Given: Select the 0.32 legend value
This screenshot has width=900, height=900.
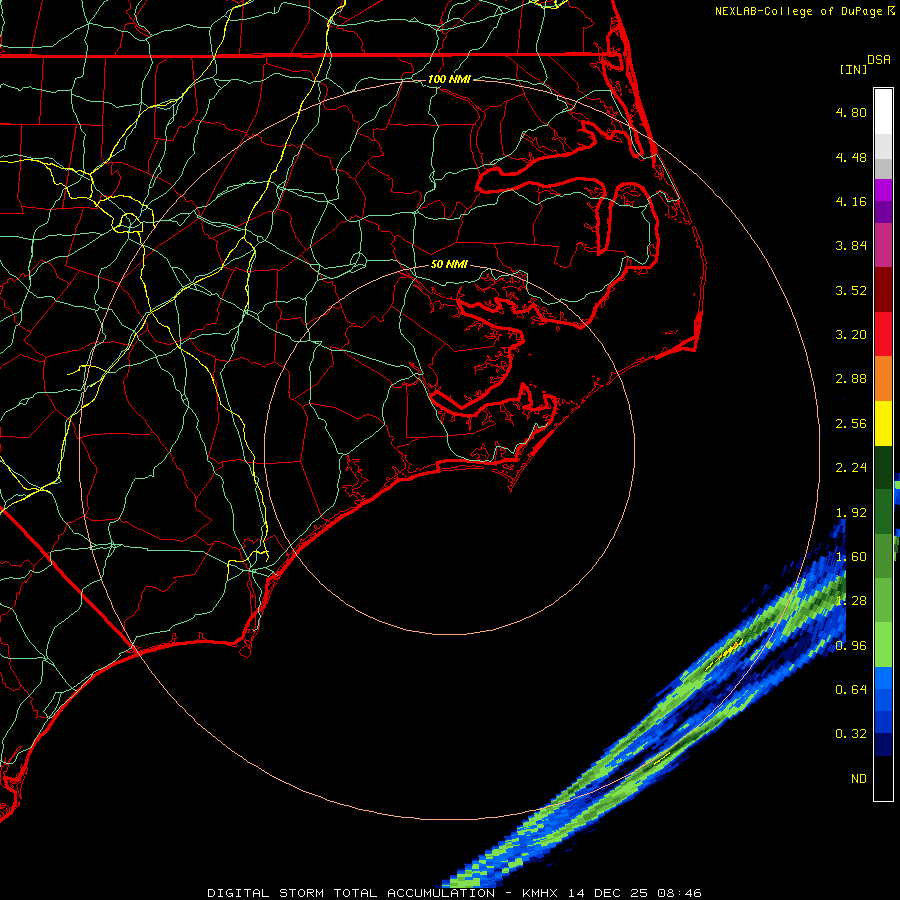Looking at the screenshot, I should point(851,733).
